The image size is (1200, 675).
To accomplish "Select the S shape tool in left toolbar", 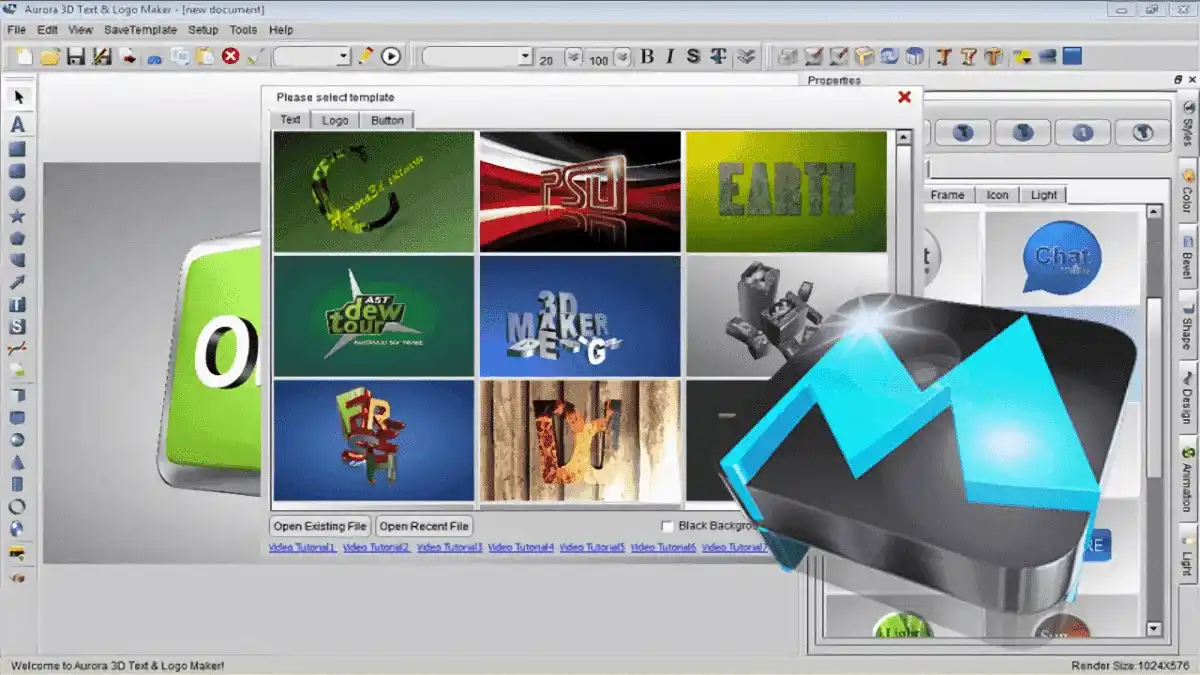I will click(x=18, y=327).
